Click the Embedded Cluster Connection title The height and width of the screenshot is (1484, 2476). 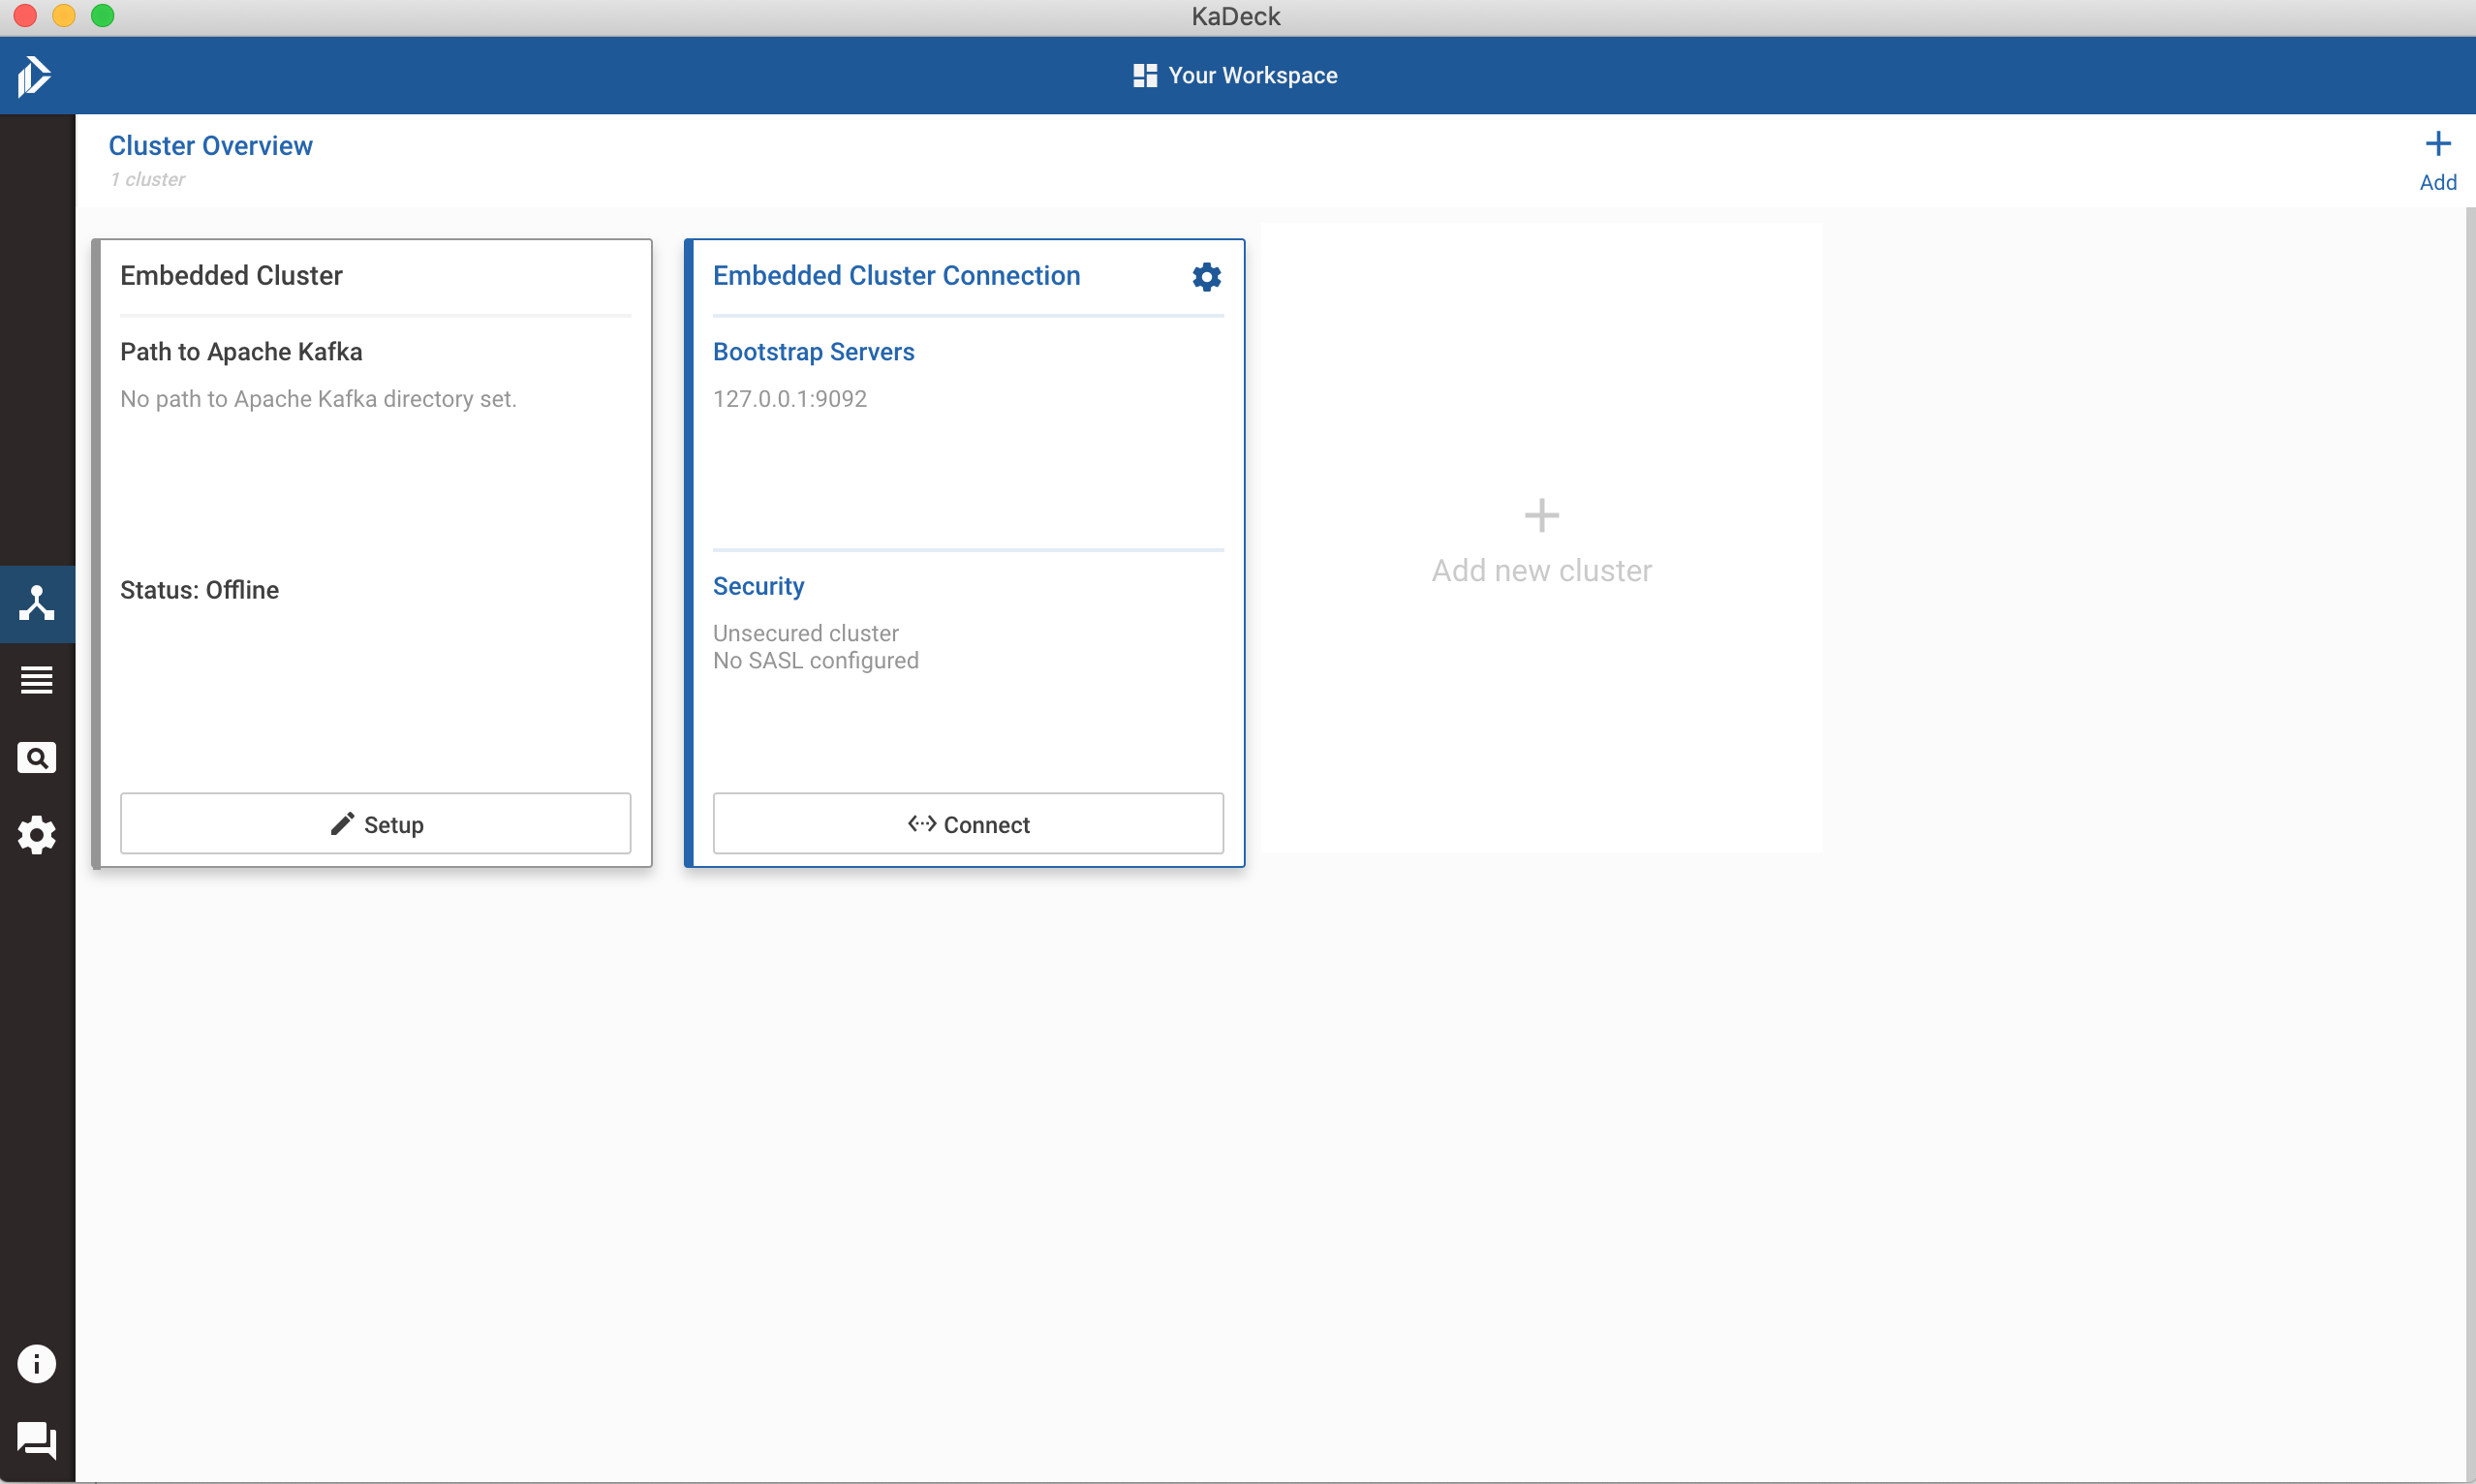click(x=896, y=276)
